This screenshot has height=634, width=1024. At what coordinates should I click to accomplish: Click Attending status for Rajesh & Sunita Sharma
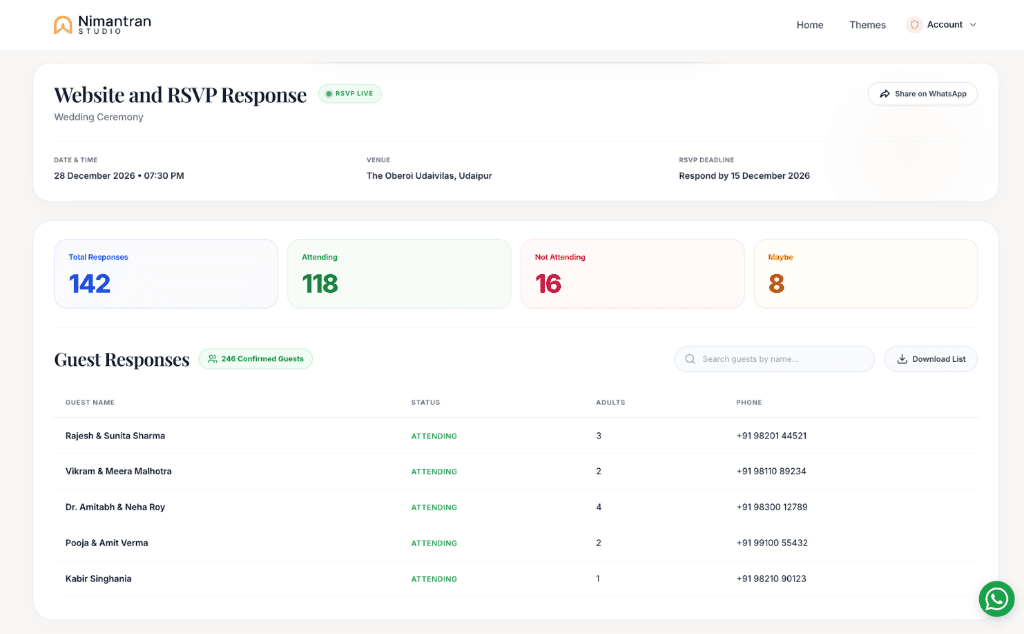434,436
